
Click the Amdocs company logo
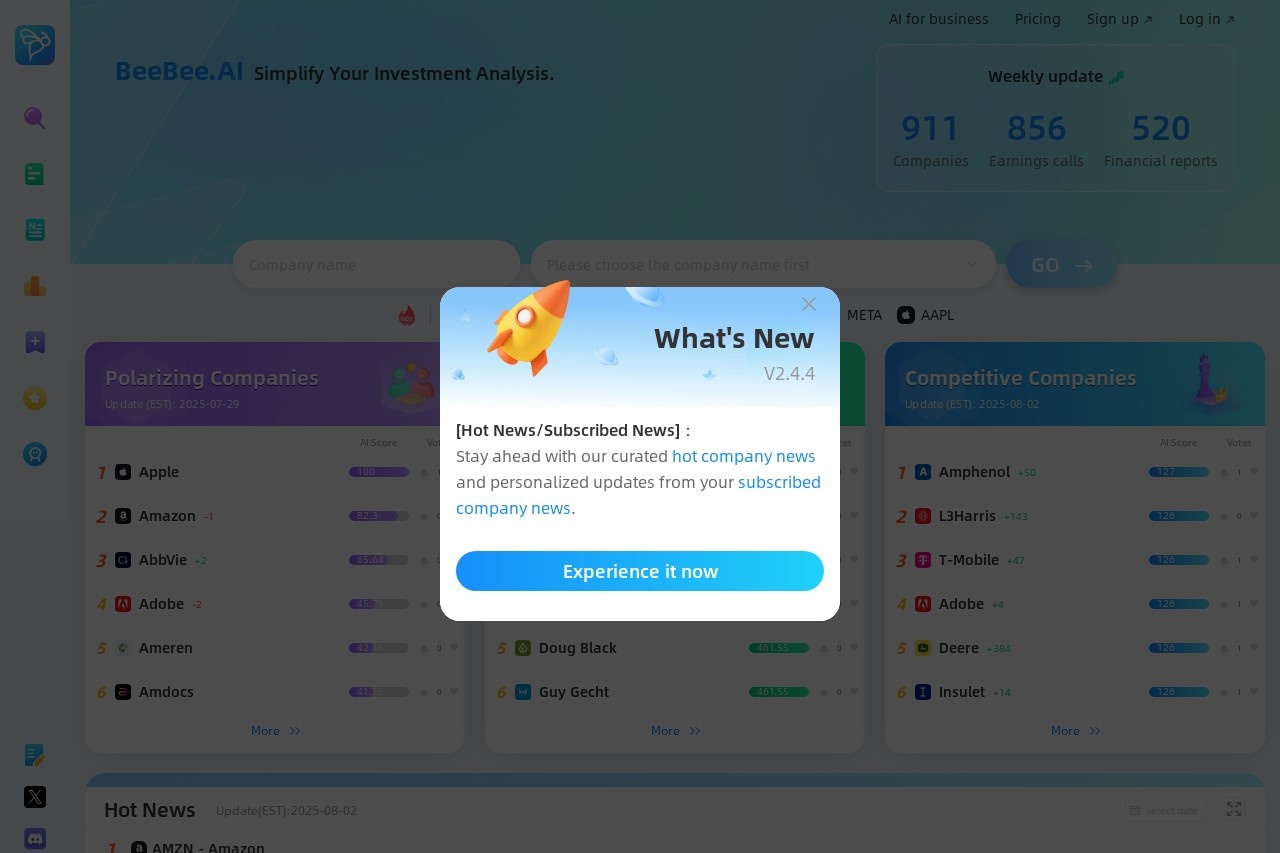click(123, 692)
